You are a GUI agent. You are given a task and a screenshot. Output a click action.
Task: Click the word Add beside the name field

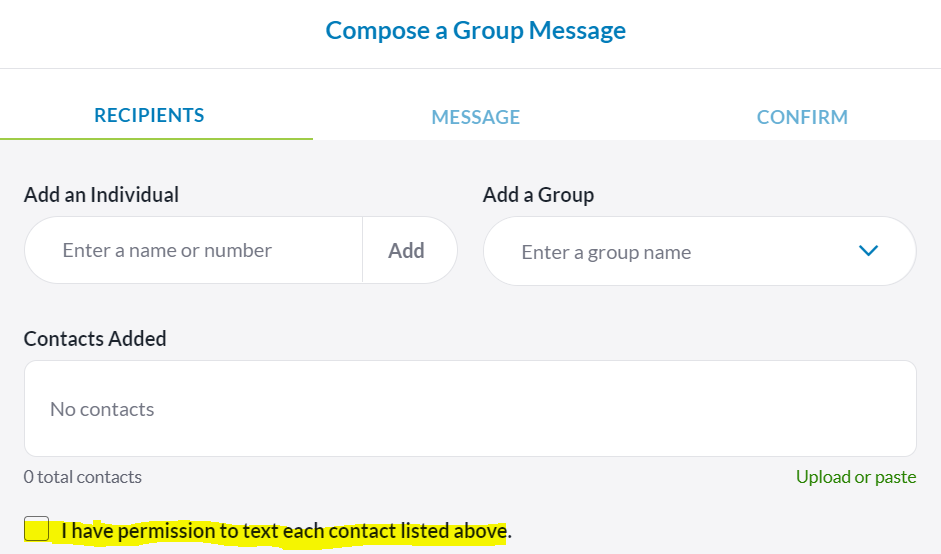tap(406, 250)
